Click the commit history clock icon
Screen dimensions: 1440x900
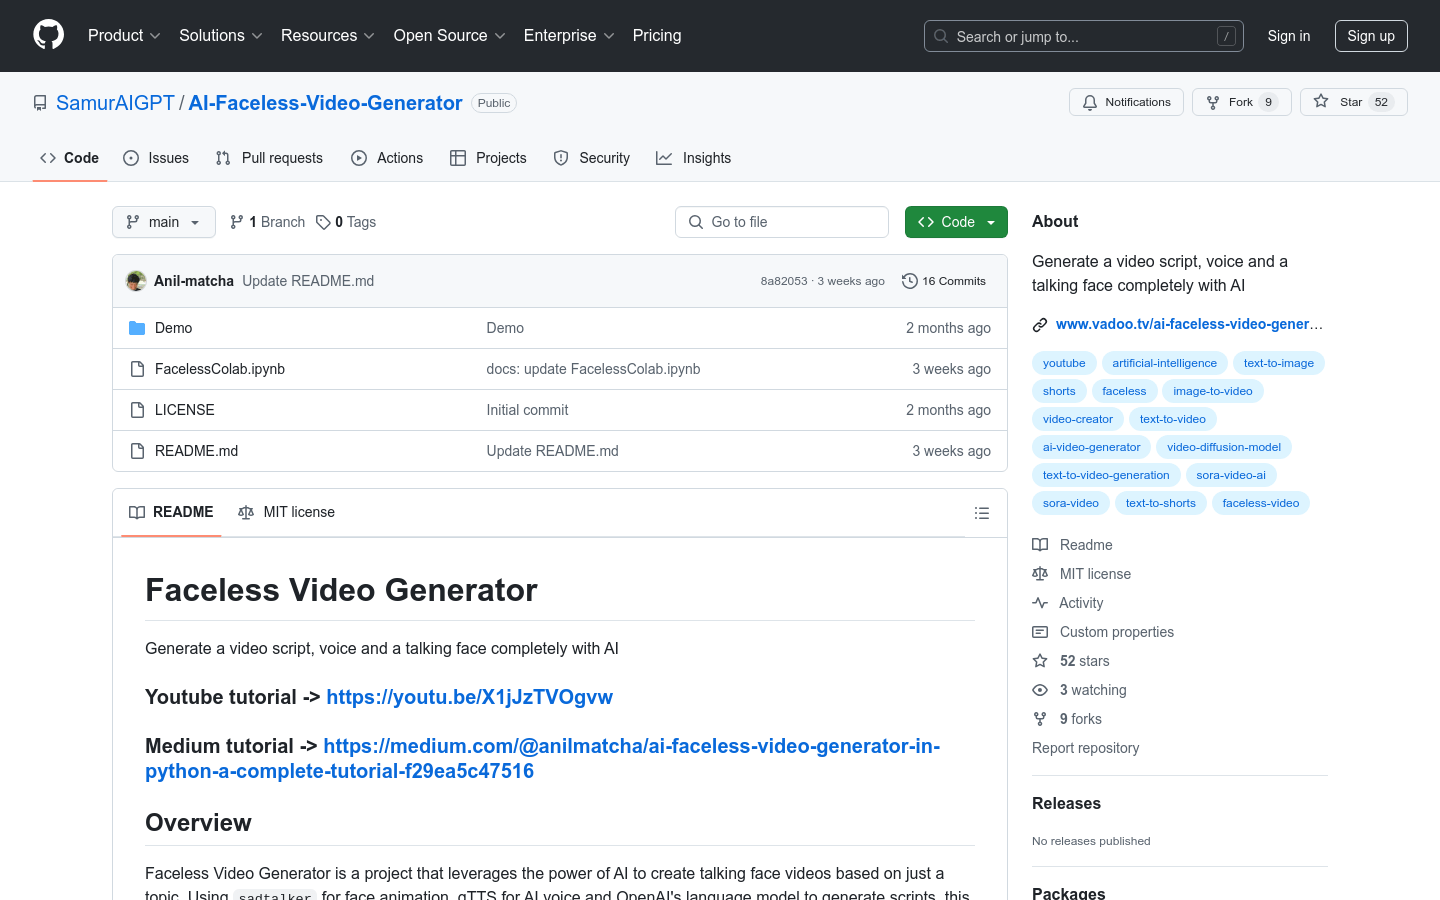coord(910,281)
